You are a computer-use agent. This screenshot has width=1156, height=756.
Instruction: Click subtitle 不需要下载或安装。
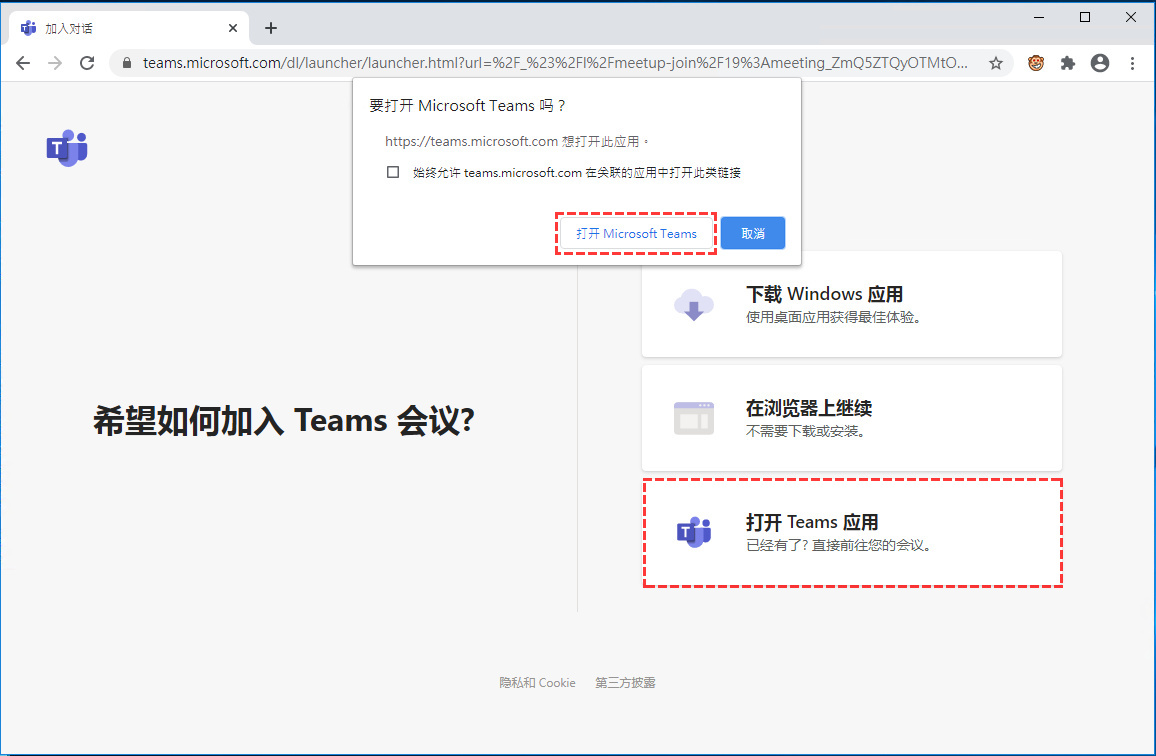806,431
